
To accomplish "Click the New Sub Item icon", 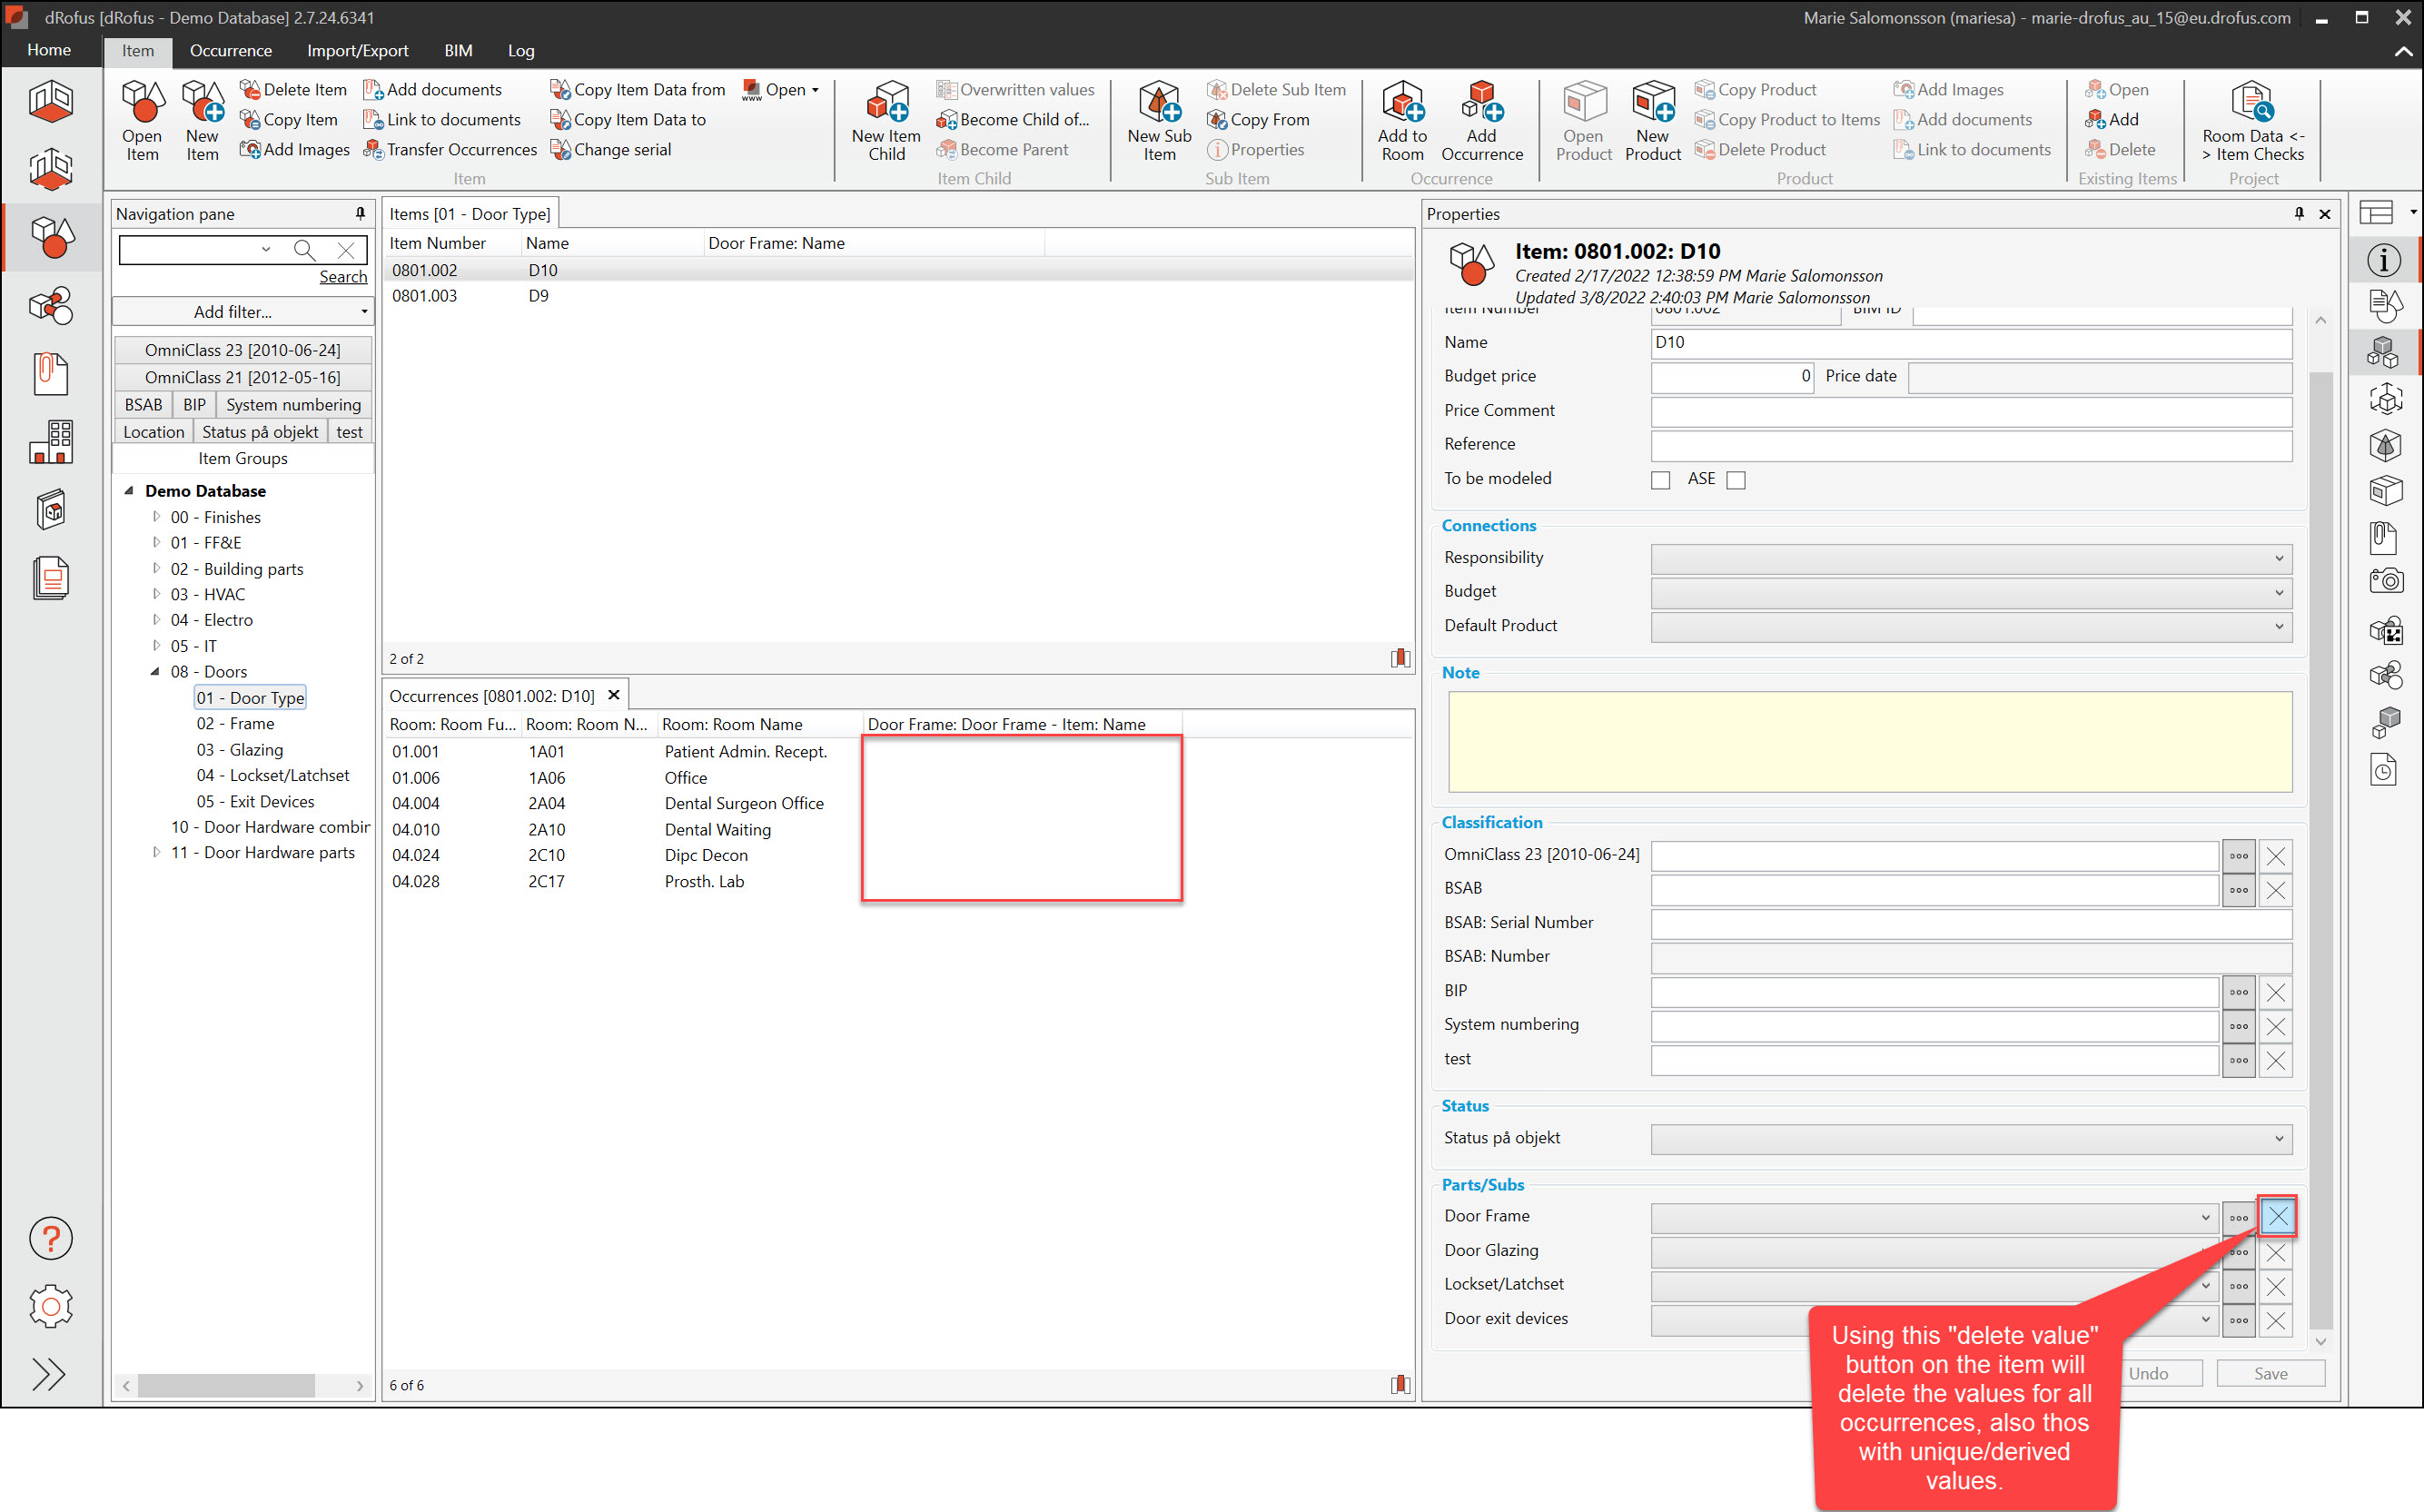I will (x=1159, y=120).
